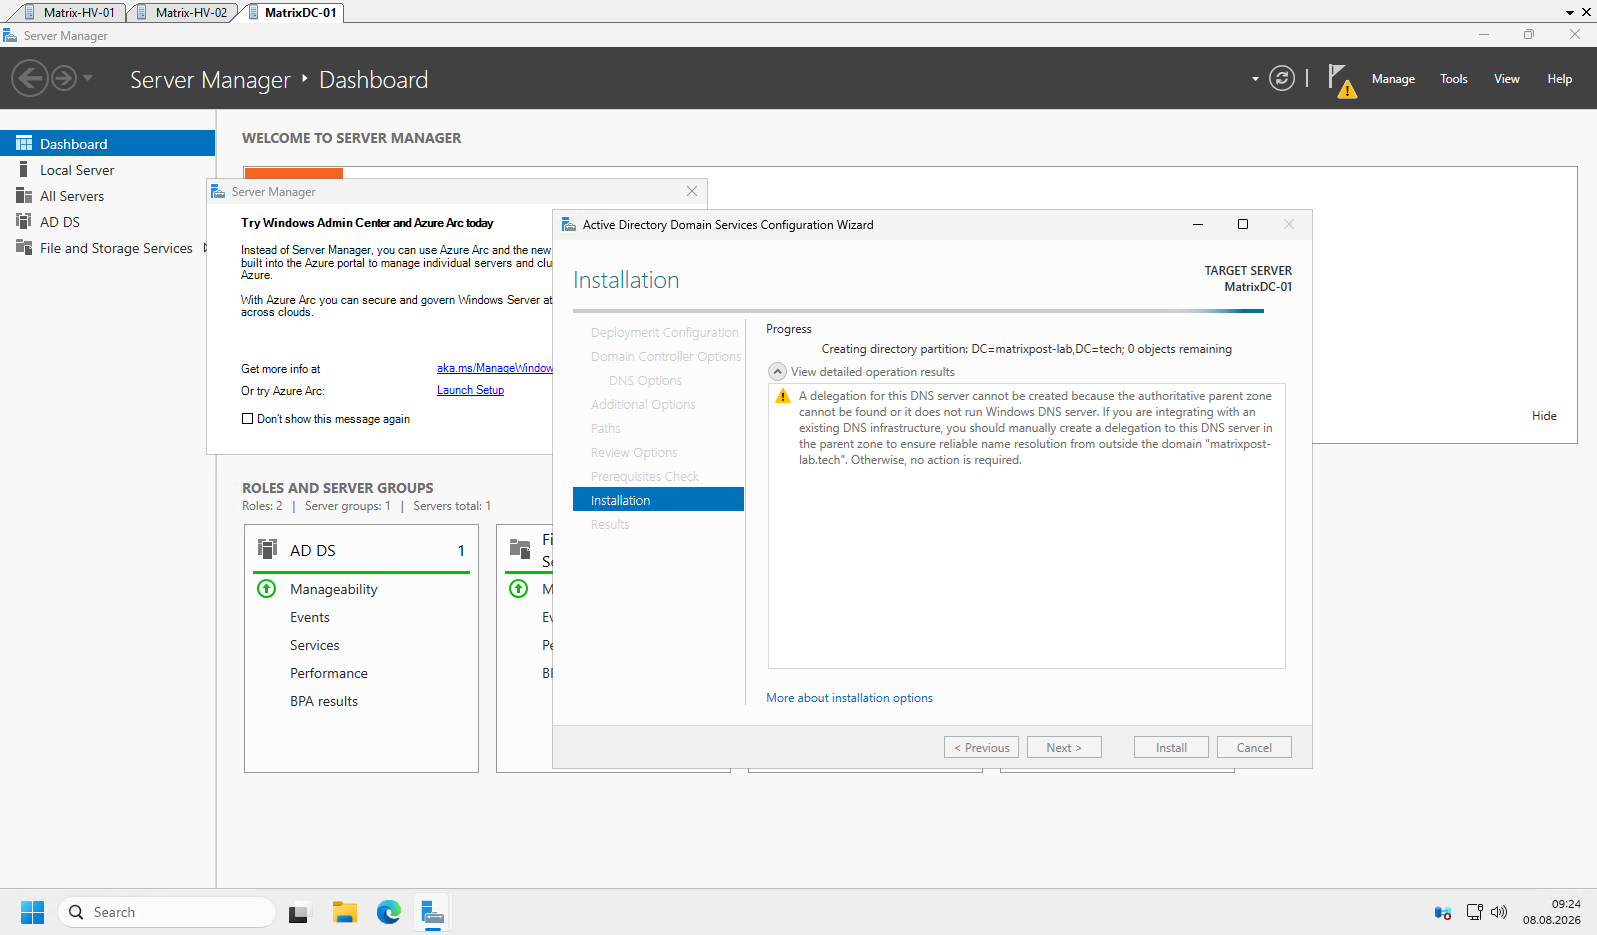
Task: Hide the Welcome to Server Manager panel
Action: pyautogui.click(x=1544, y=416)
